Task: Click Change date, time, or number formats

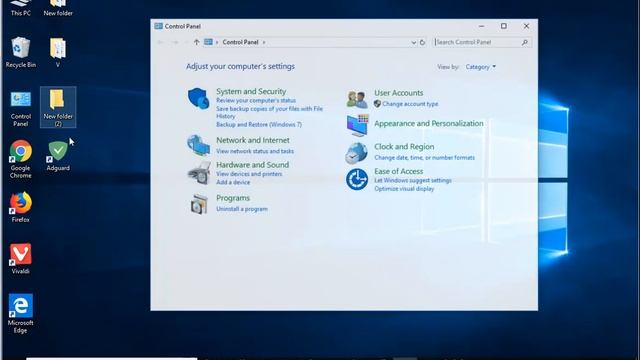Action: coord(424,158)
